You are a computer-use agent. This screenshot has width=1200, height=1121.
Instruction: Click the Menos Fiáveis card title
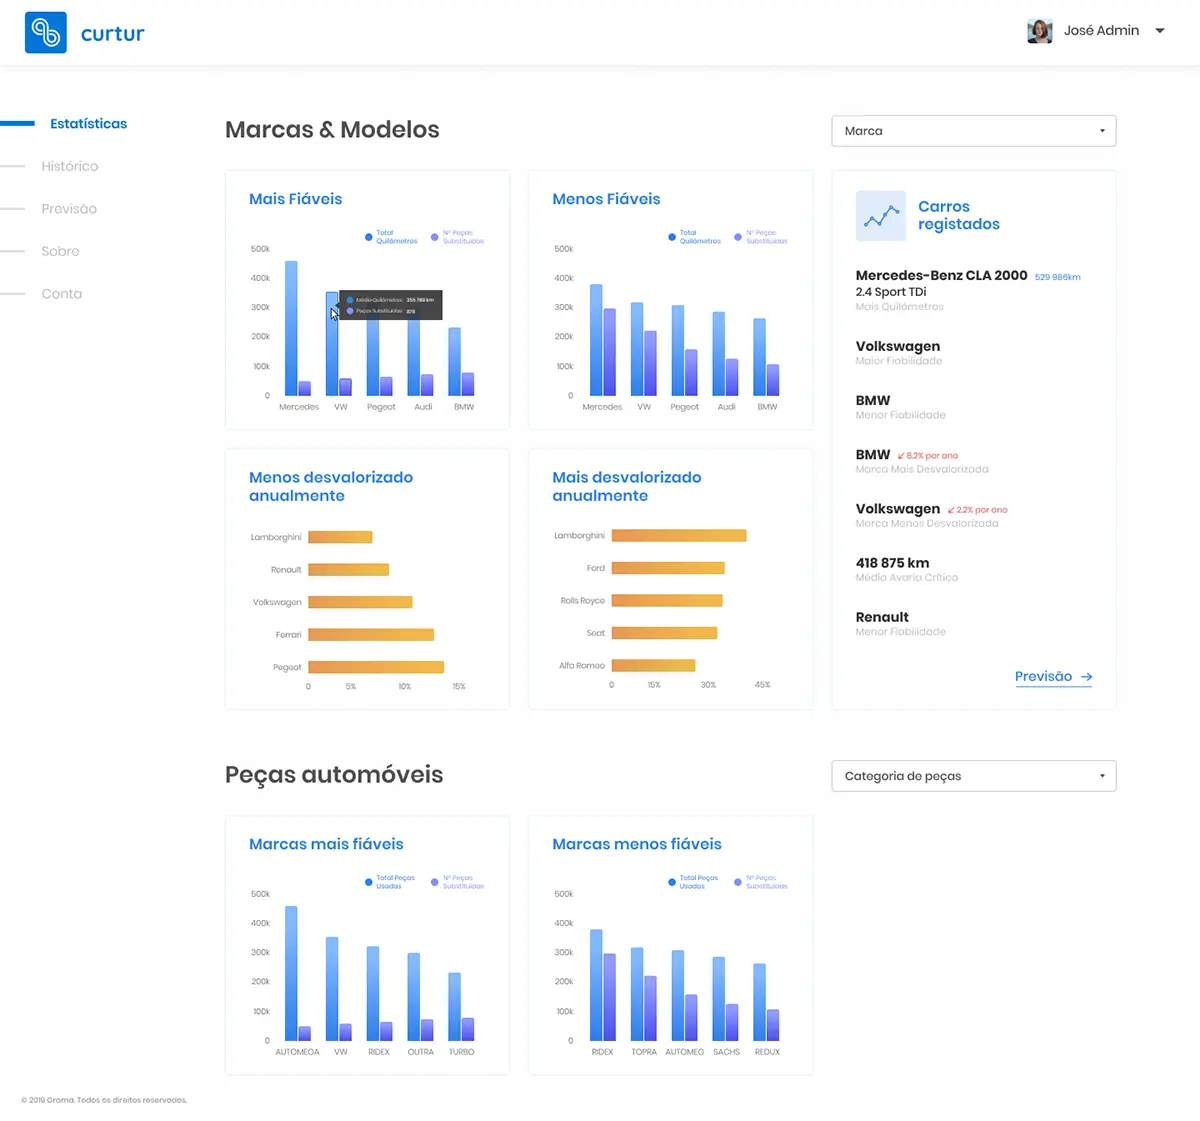606,199
